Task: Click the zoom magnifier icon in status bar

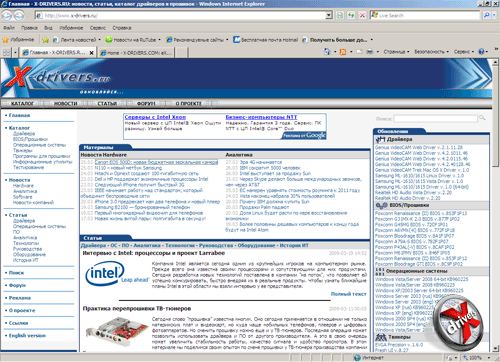Action: [x=466, y=358]
